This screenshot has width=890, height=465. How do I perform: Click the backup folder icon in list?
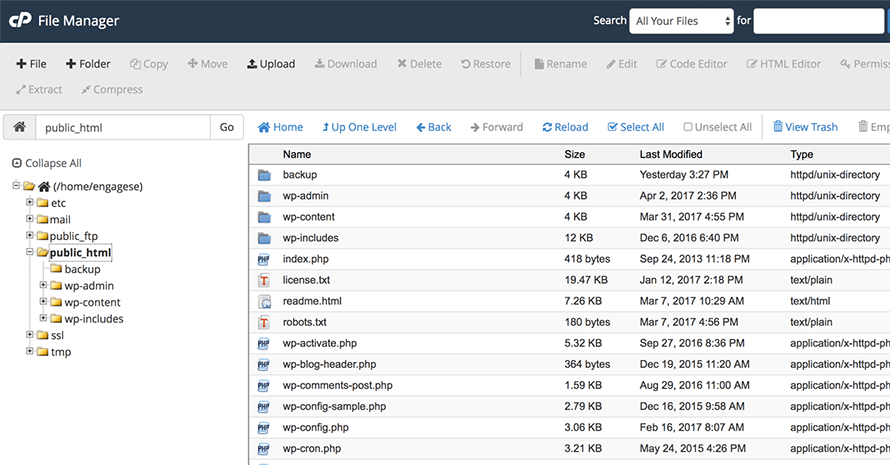coord(264,175)
